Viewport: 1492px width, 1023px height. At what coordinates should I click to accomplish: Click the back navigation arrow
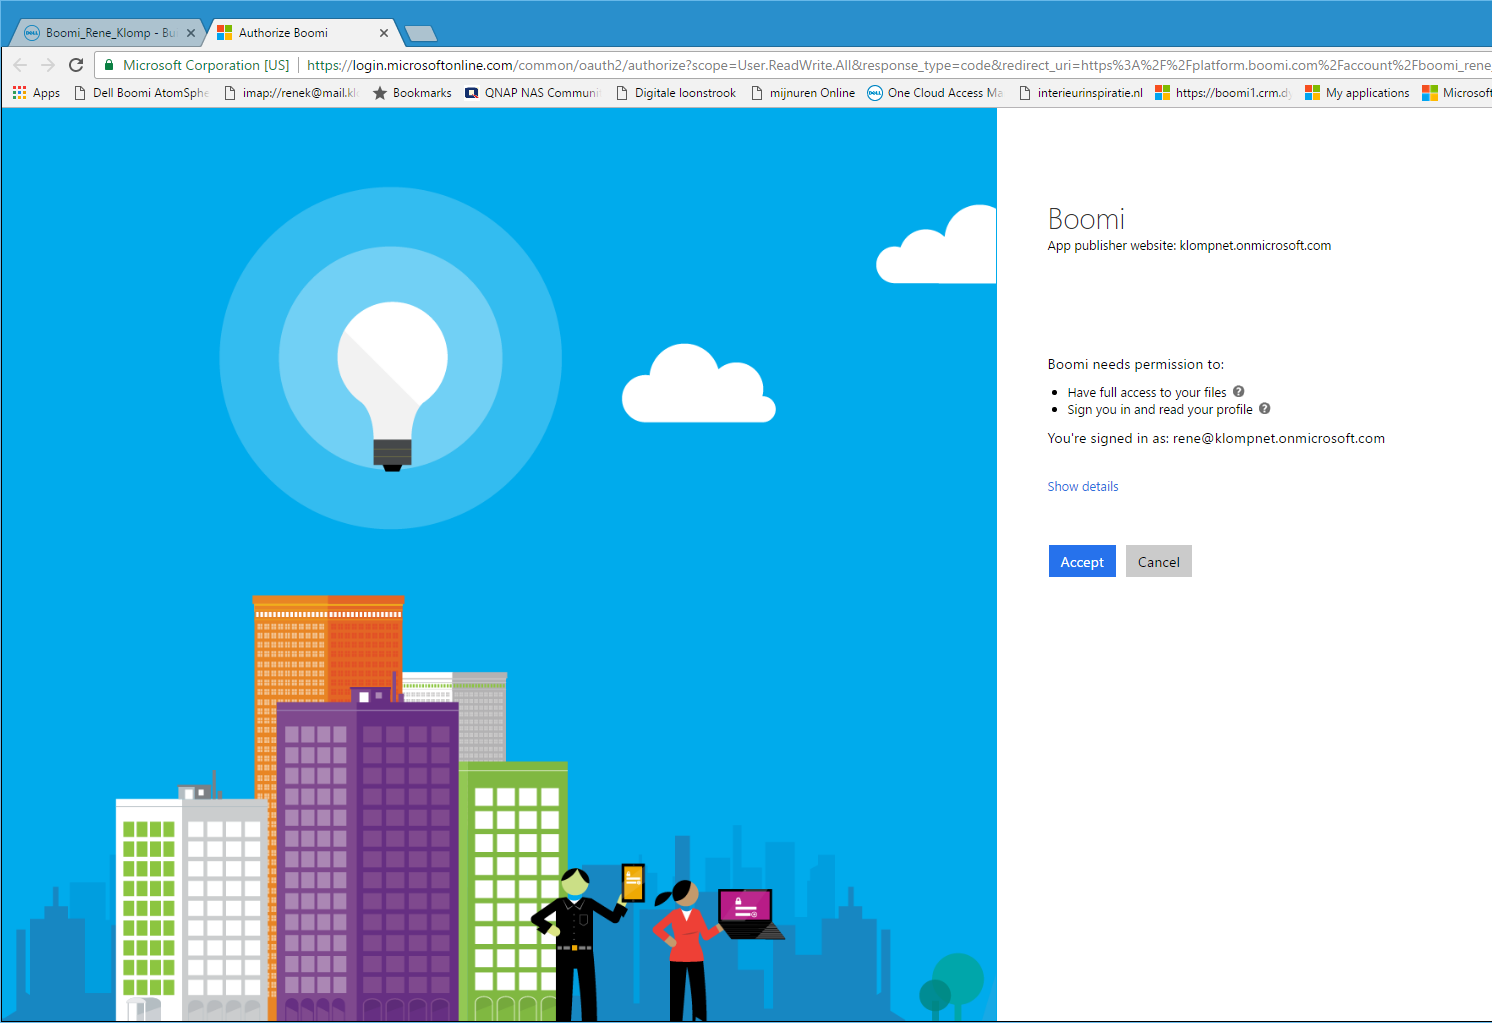coord(20,64)
